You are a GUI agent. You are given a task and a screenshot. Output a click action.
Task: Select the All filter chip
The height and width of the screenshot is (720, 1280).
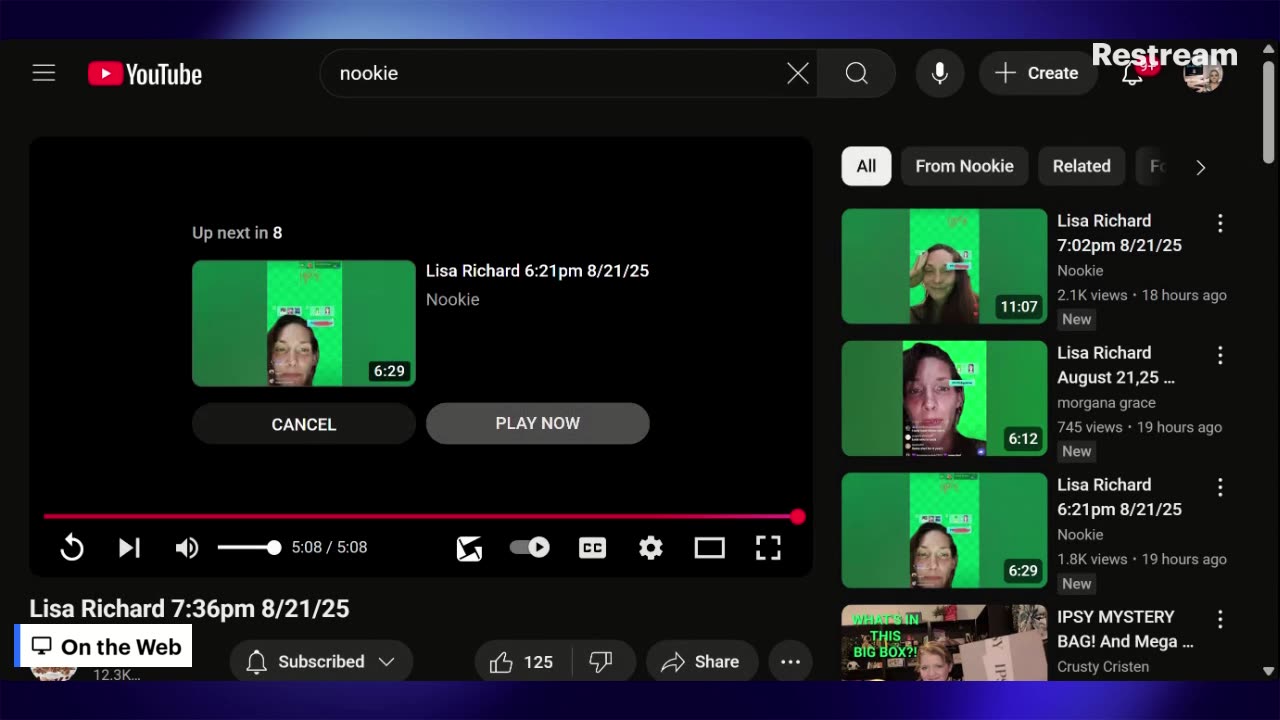(x=866, y=166)
